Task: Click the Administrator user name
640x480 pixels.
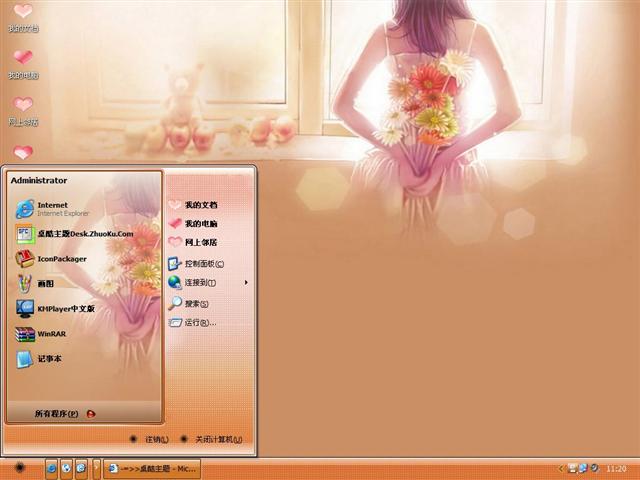Action: point(39,180)
